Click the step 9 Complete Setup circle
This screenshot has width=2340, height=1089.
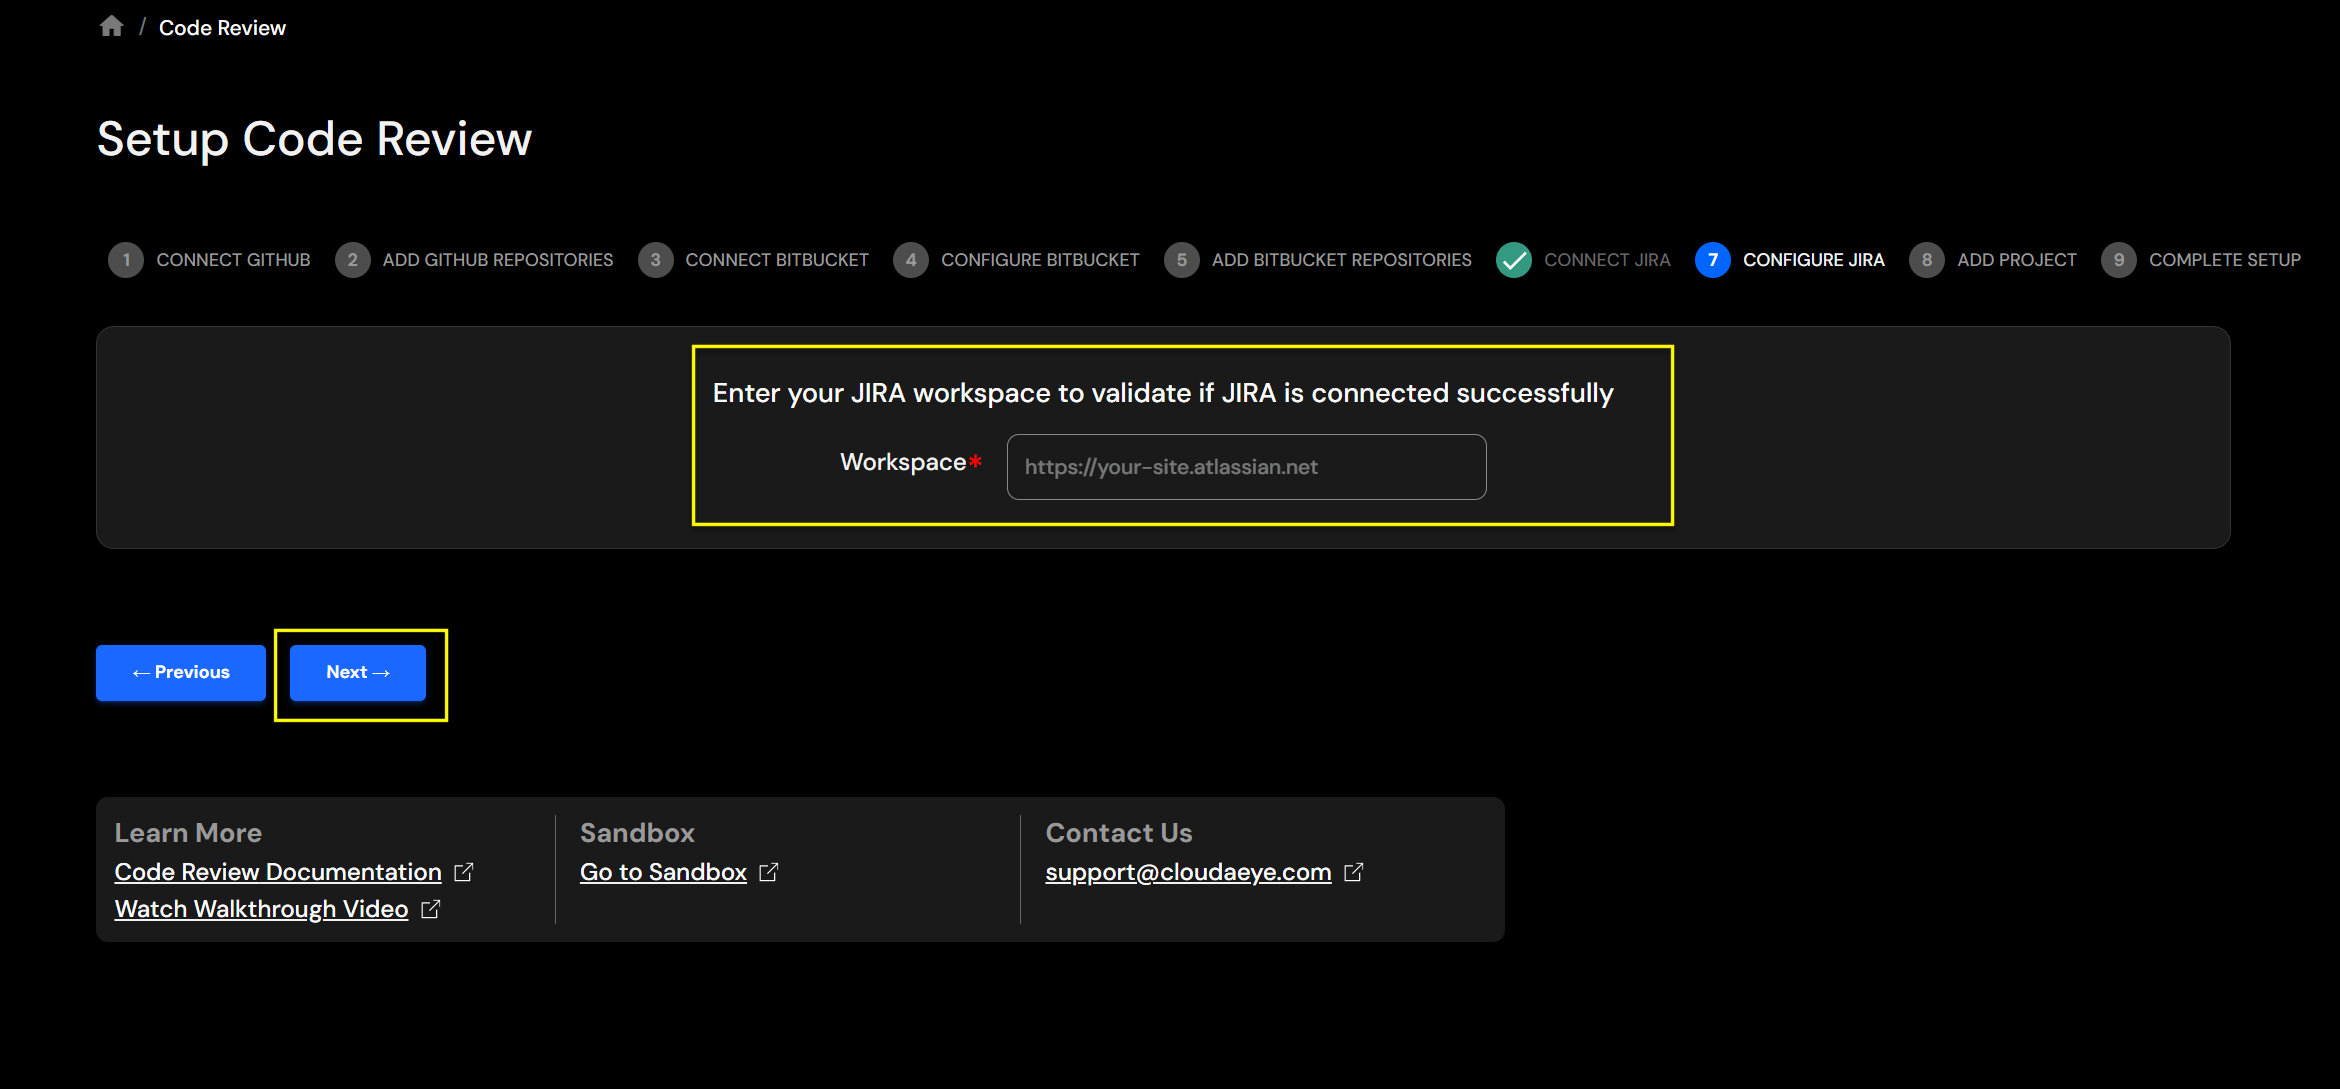pos(2118,260)
